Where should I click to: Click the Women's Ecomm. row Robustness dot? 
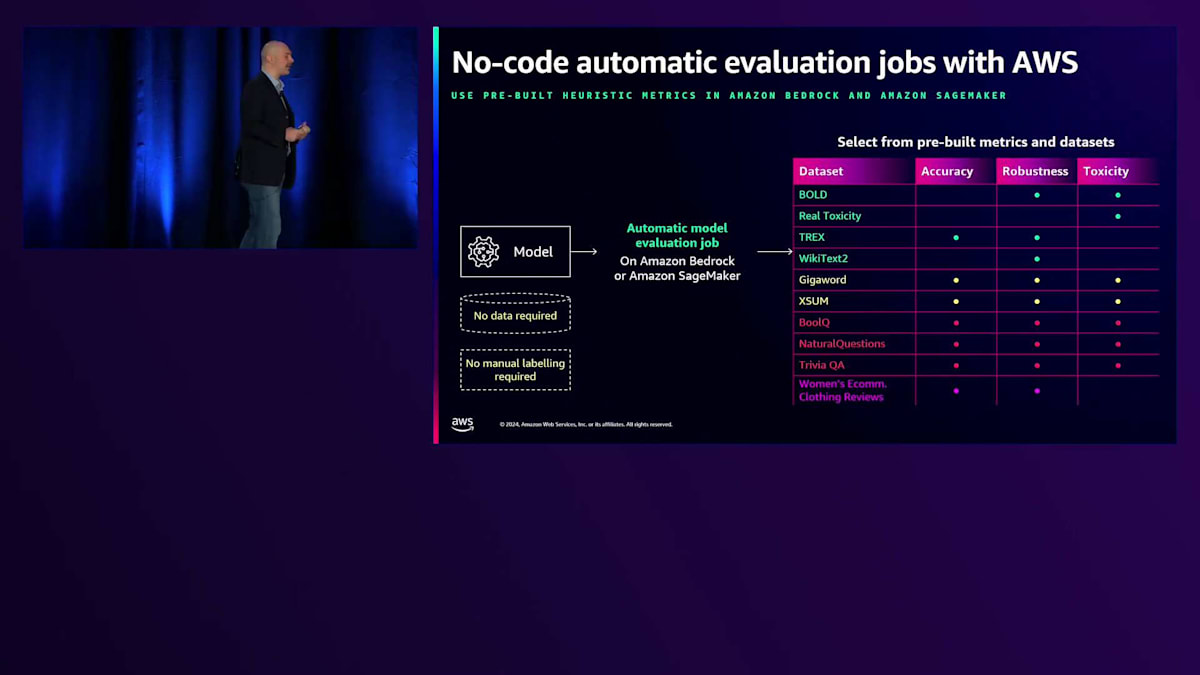point(1037,390)
